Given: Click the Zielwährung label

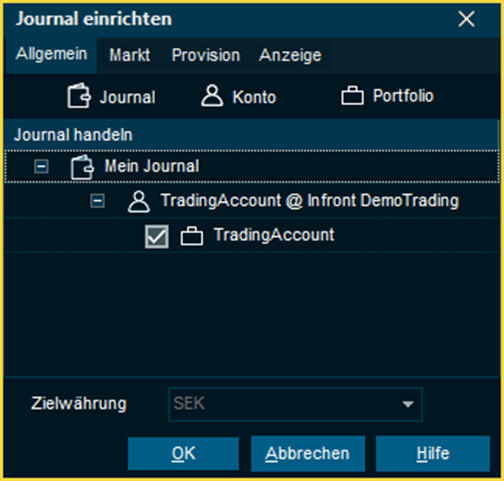Looking at the screenshot, I should coord(79,403).
